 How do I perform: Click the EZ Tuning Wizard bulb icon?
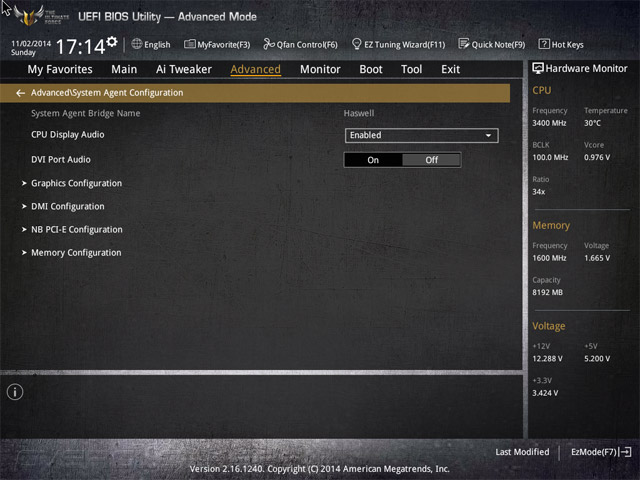click(x=356, y=44)
